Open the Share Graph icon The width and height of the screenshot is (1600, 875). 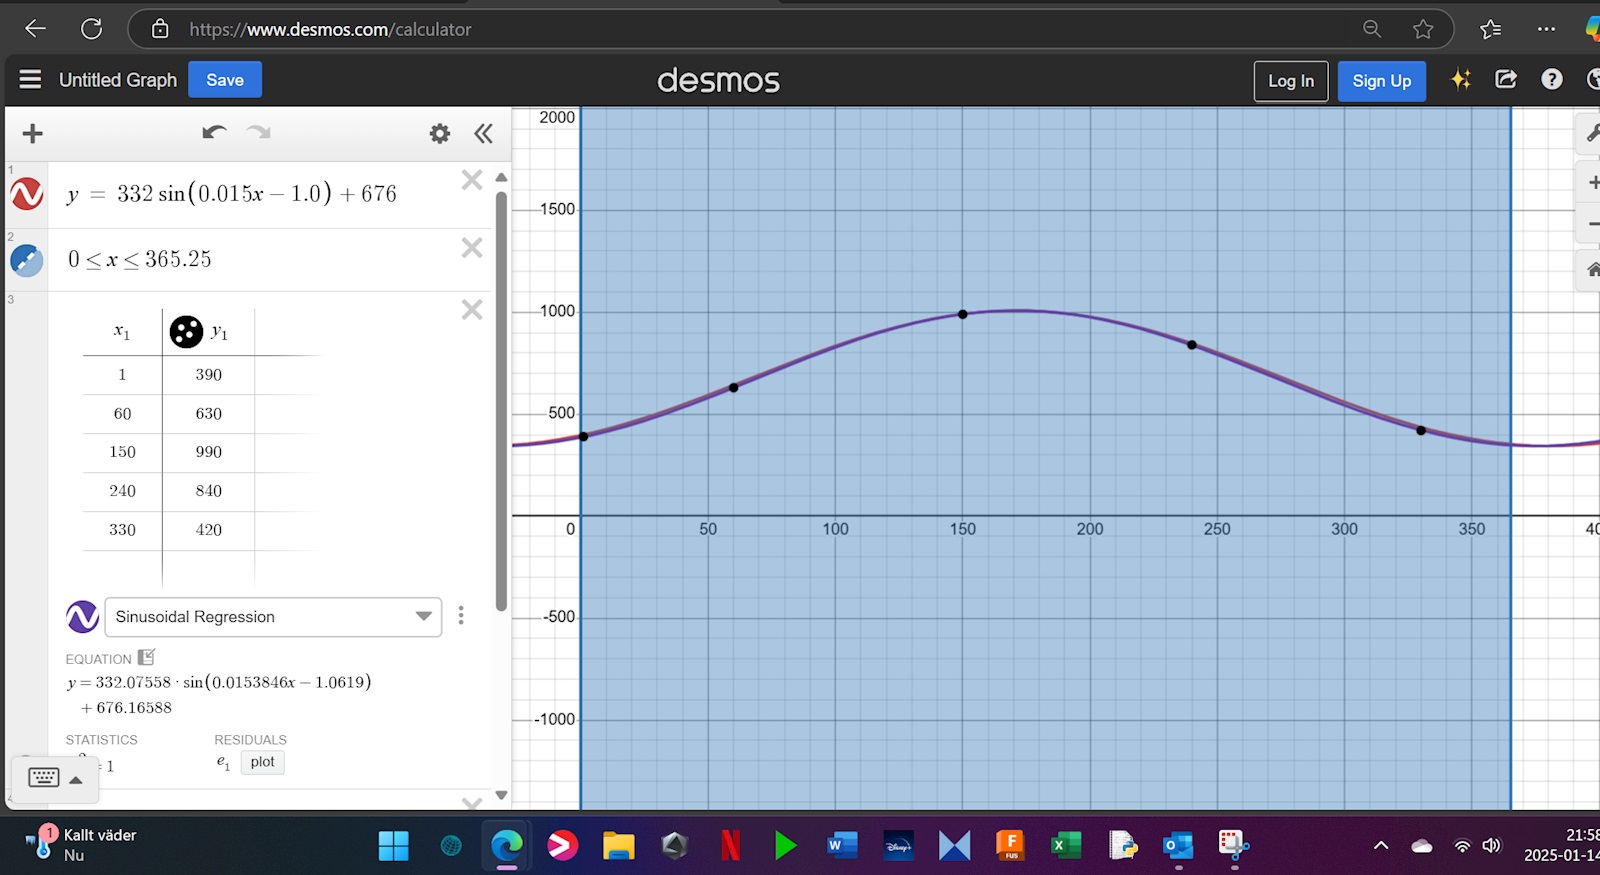tap(1506, 80)
